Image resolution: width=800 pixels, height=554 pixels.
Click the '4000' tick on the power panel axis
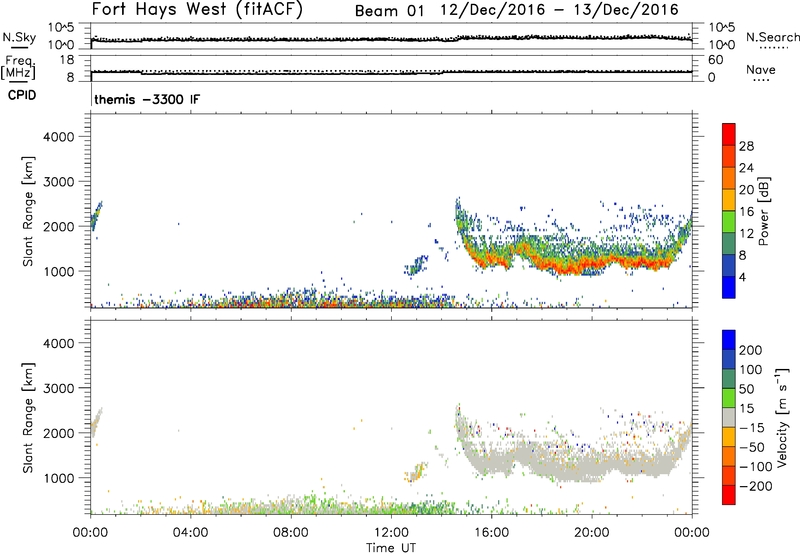[x=59, y=137]
